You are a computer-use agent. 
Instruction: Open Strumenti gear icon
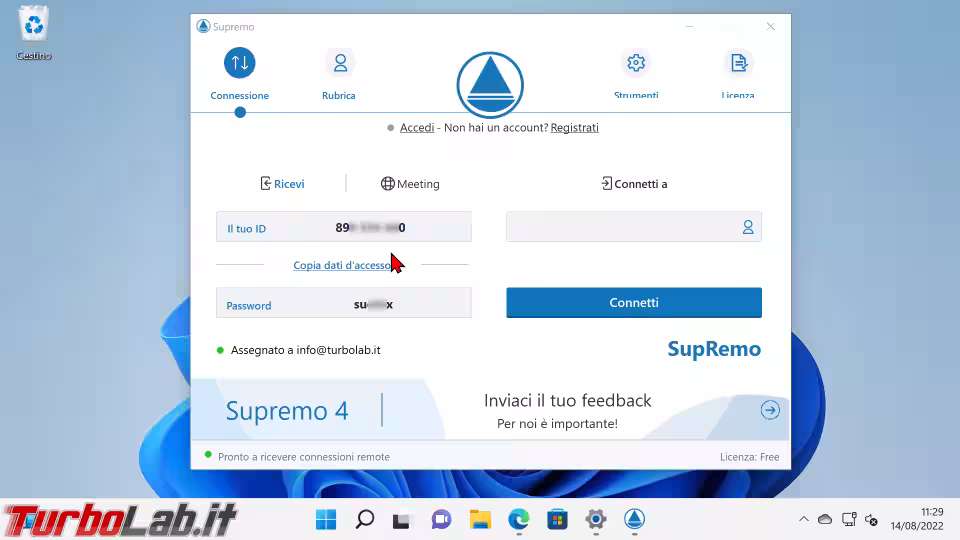(636, 62)
